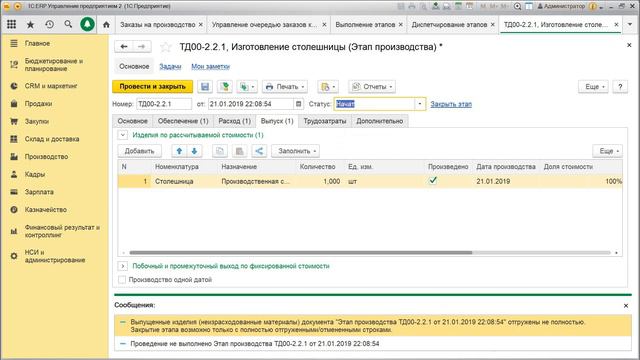Open Администратор user in title bar

(561, 6)
